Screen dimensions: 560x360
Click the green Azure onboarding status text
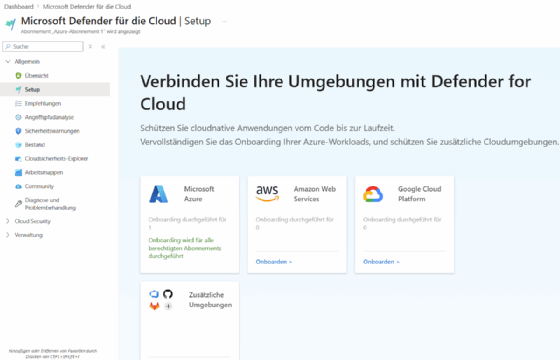pyautogui.click(x=185, y=248)
